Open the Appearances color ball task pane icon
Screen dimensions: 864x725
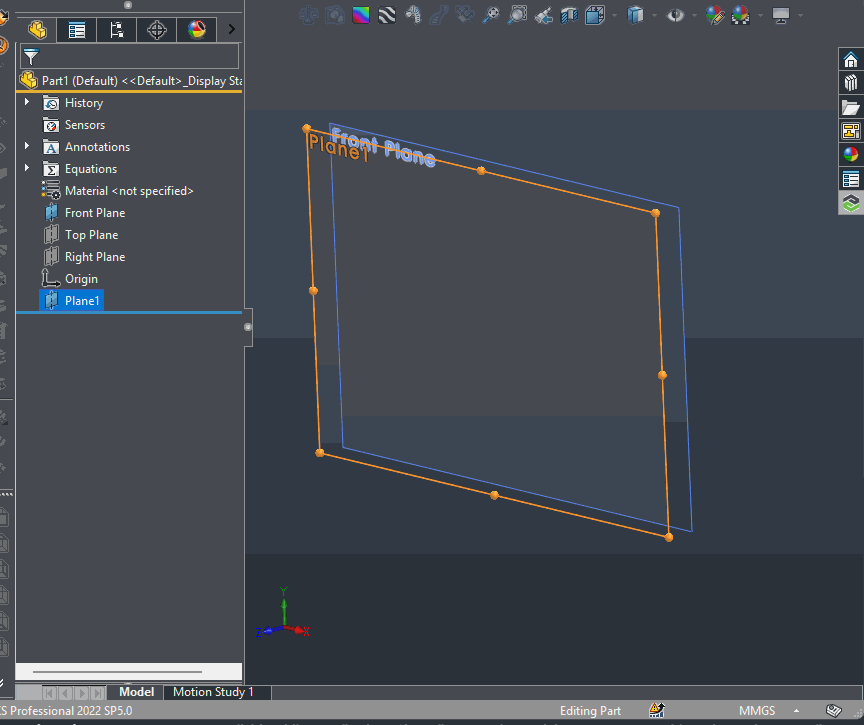coord(850,155)
